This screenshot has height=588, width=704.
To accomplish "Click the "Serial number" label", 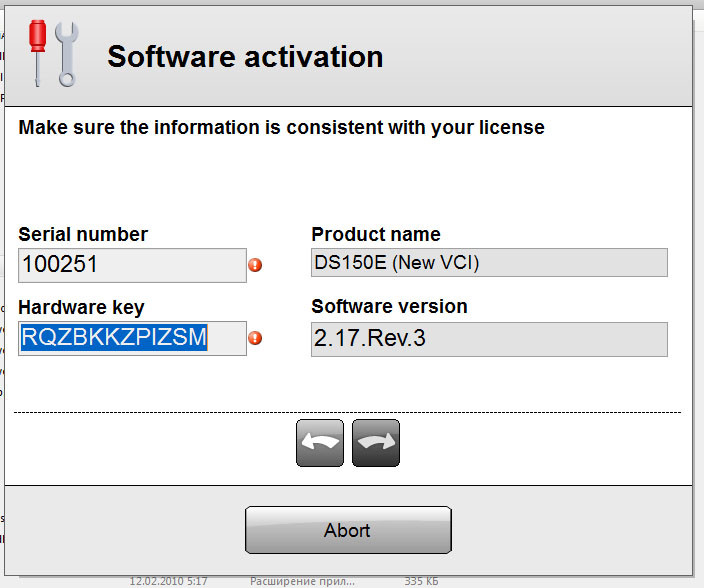I will point(83,235).
